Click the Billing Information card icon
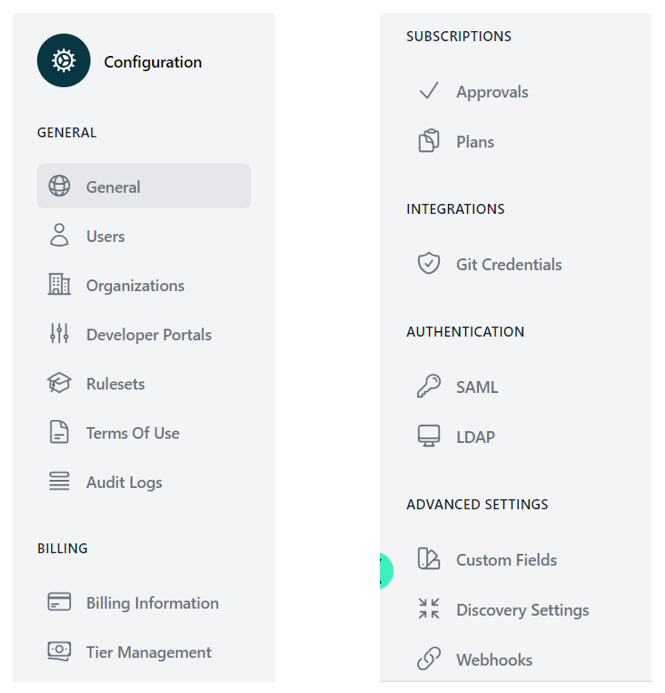The image size is (665, 693). pos(60,603)
